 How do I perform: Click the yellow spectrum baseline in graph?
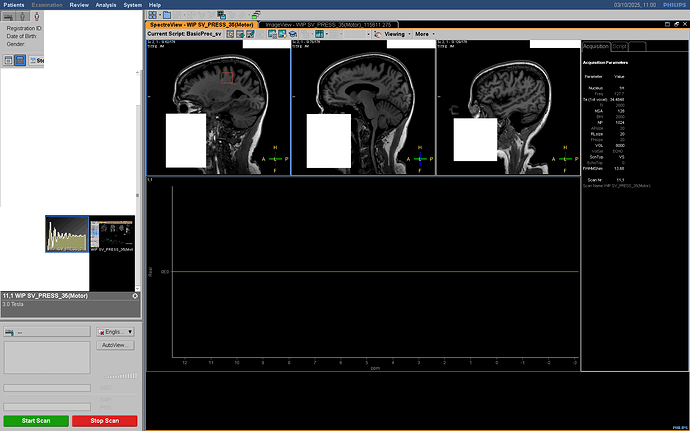pos(375,272)
